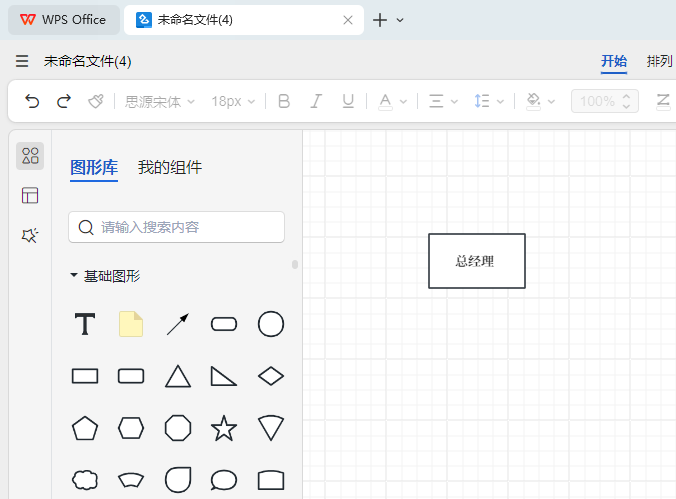Toggle bold formatting
This screenshot has height=499, width=676.
tap(284, 101)
